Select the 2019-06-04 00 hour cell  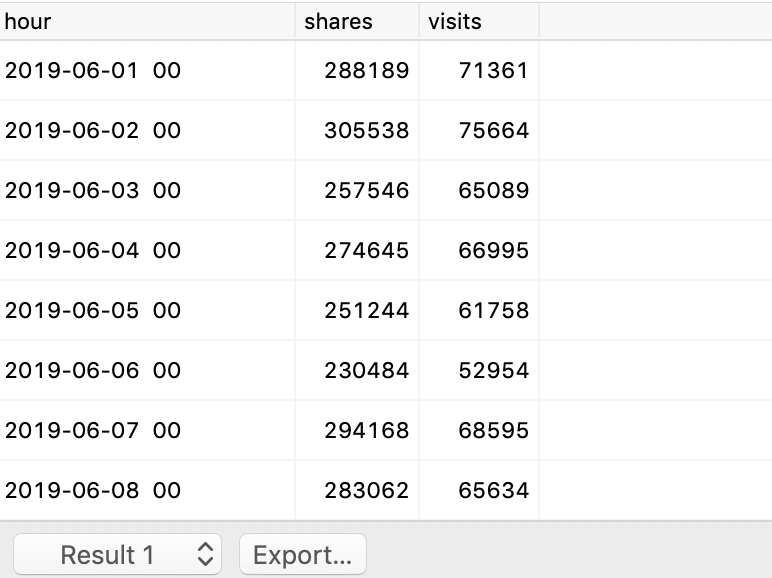[x=93, y=251]
